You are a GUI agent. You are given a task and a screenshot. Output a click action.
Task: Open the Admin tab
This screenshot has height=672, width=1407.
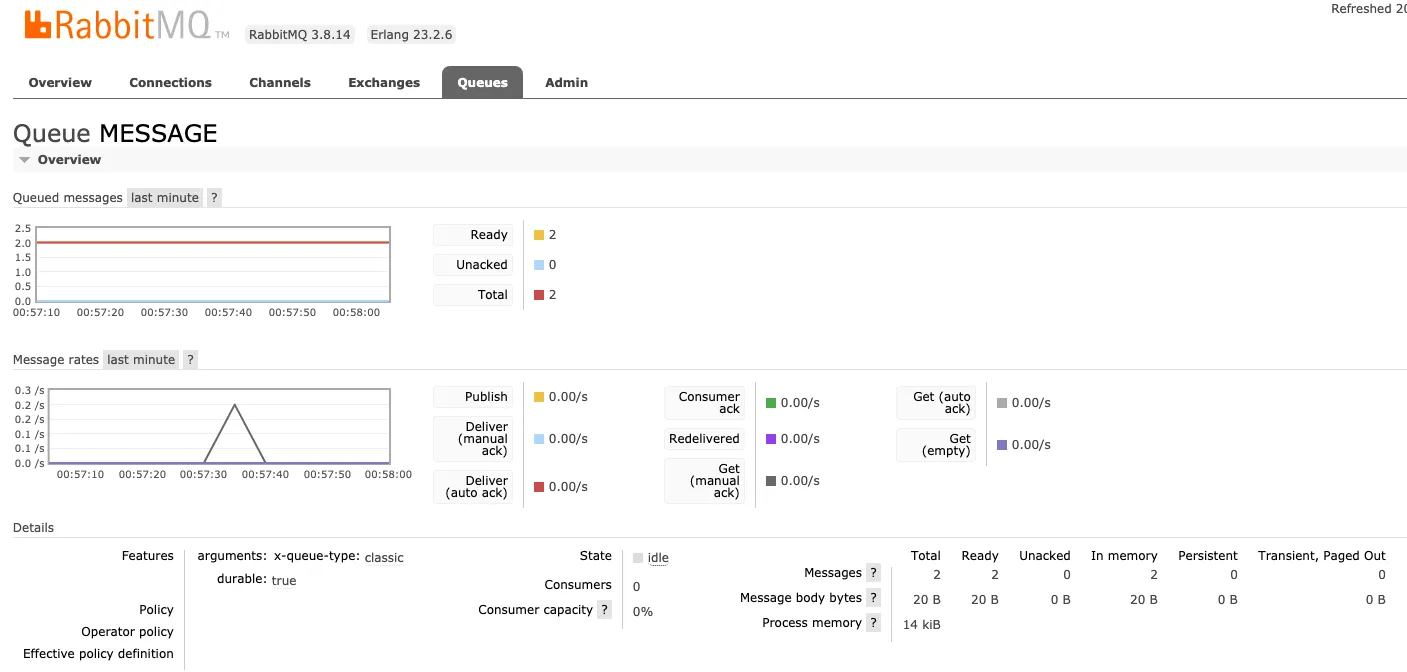566,83
